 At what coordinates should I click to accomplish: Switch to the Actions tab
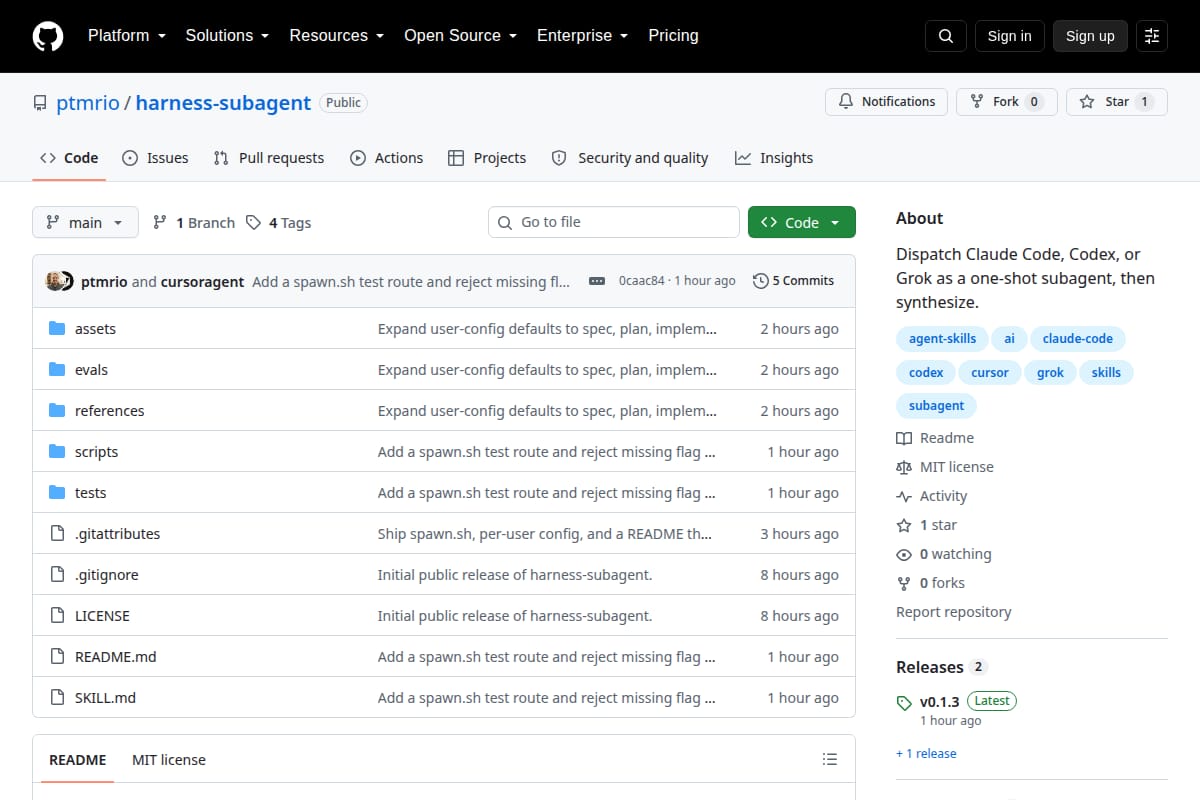pos(387,158)
